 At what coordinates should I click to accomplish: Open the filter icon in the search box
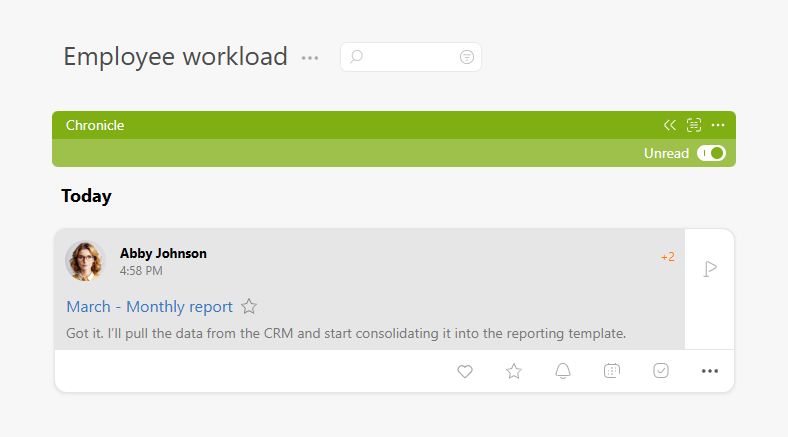466,57
